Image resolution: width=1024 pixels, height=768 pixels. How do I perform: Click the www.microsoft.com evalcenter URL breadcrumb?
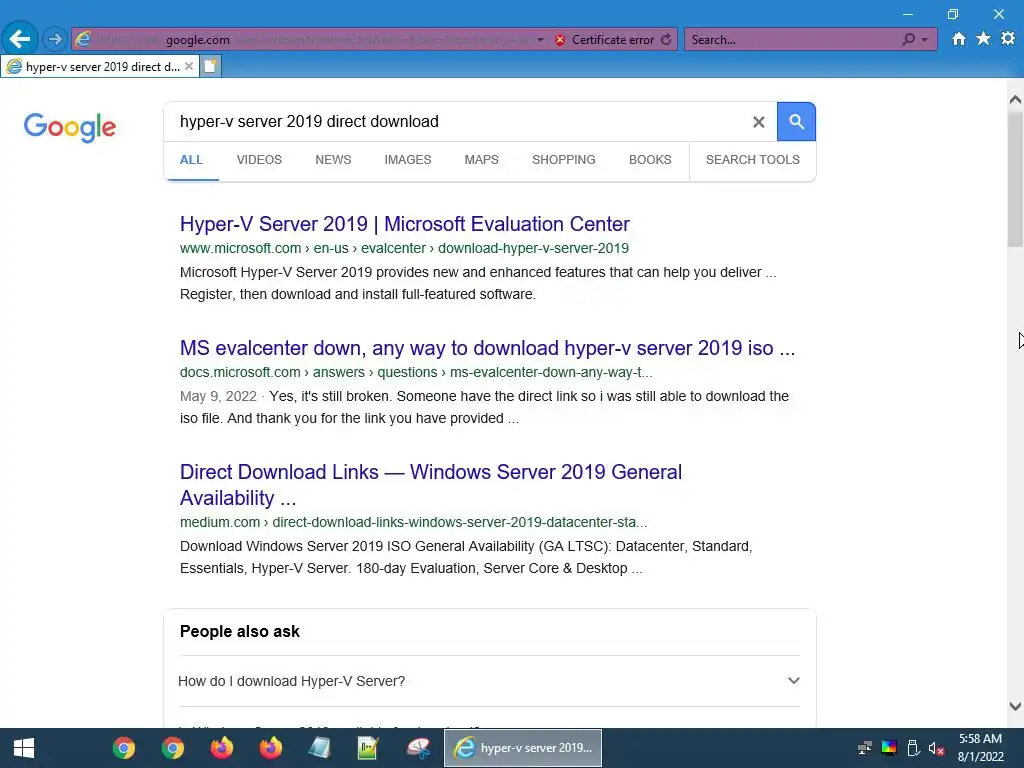coord(404,248)
